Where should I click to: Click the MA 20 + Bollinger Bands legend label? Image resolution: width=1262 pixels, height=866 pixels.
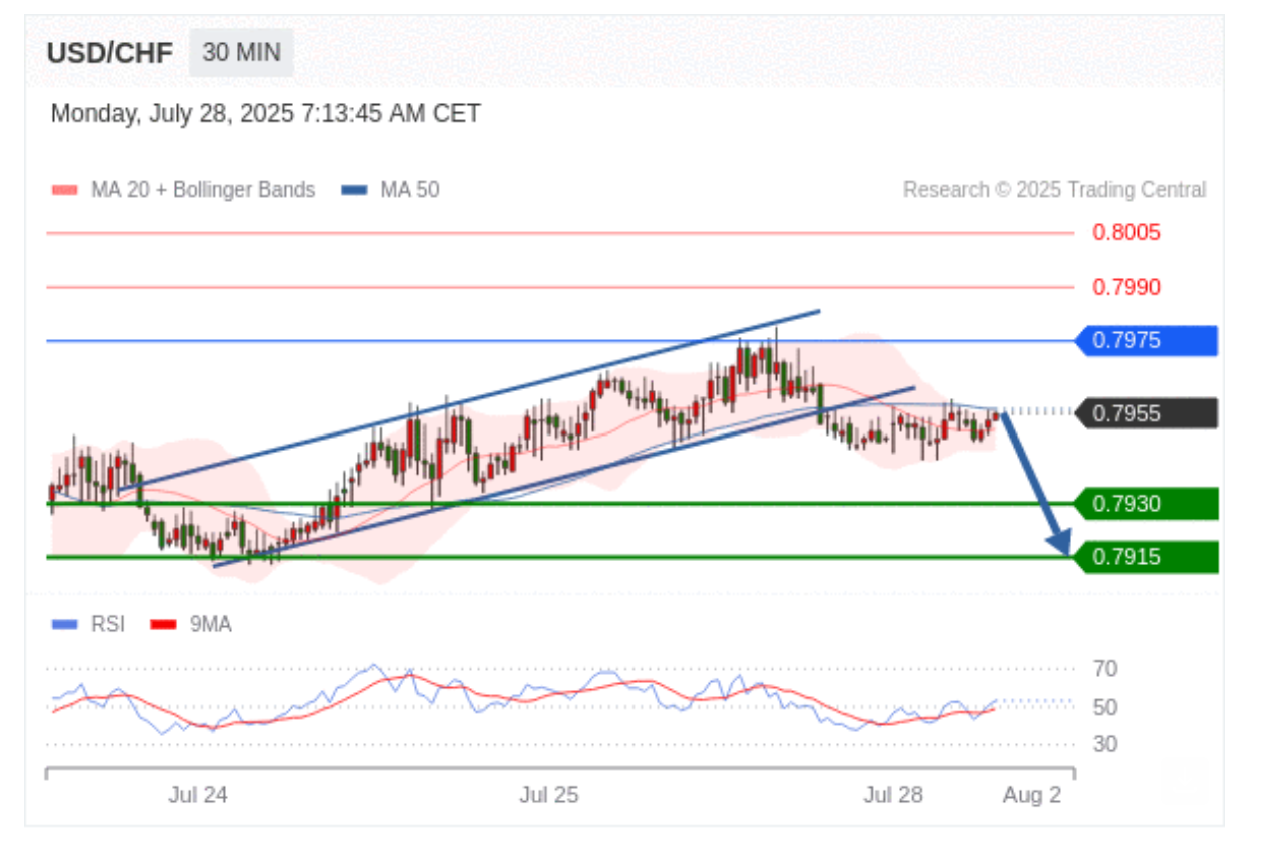[x=203, y=190]
